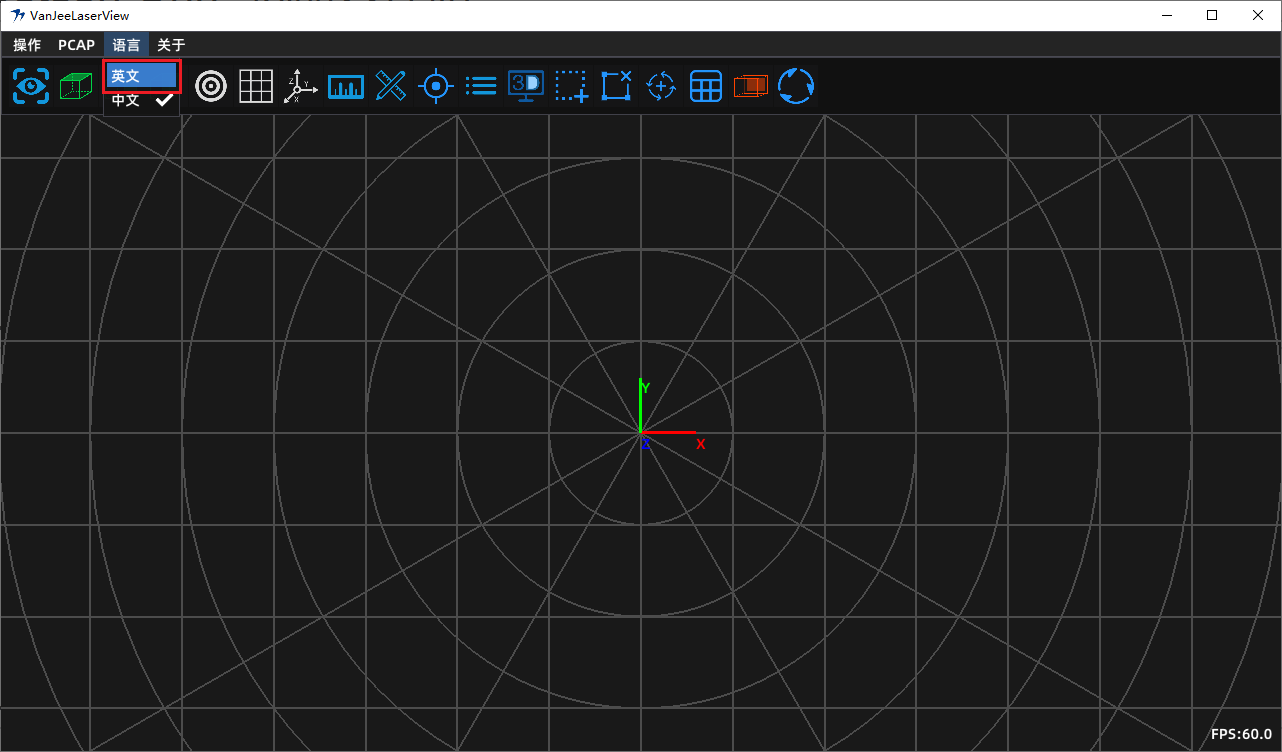1282x752 pixels.
Task: Maximize the VanJeeLaserView window
Action: (1212, 15)
